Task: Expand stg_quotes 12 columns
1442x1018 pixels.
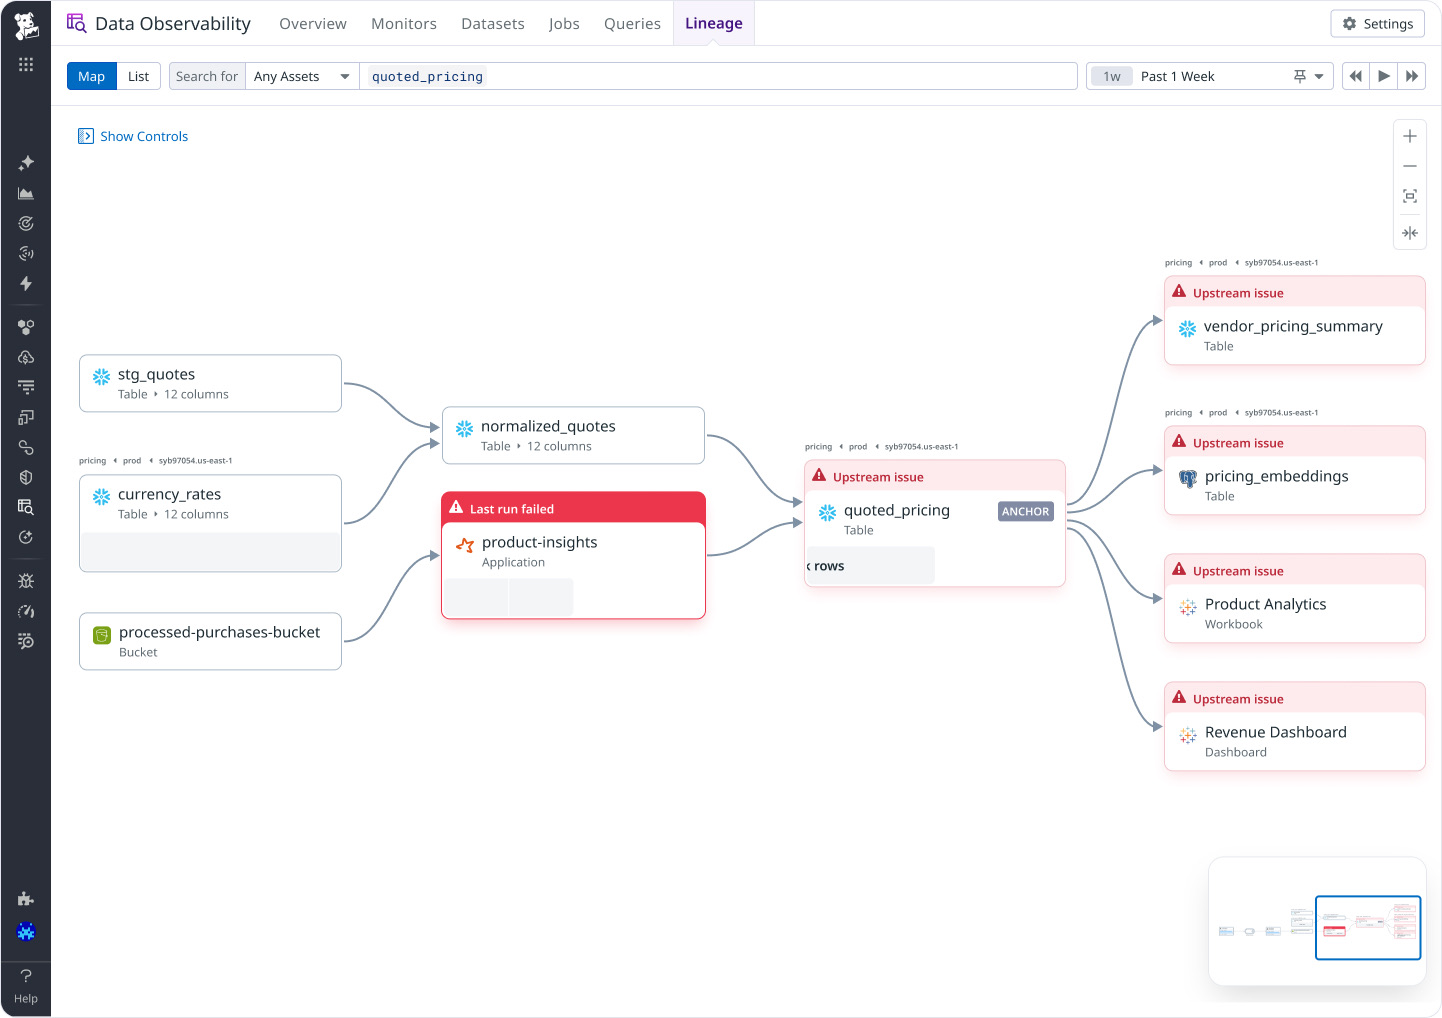Action: click(191, 394)
